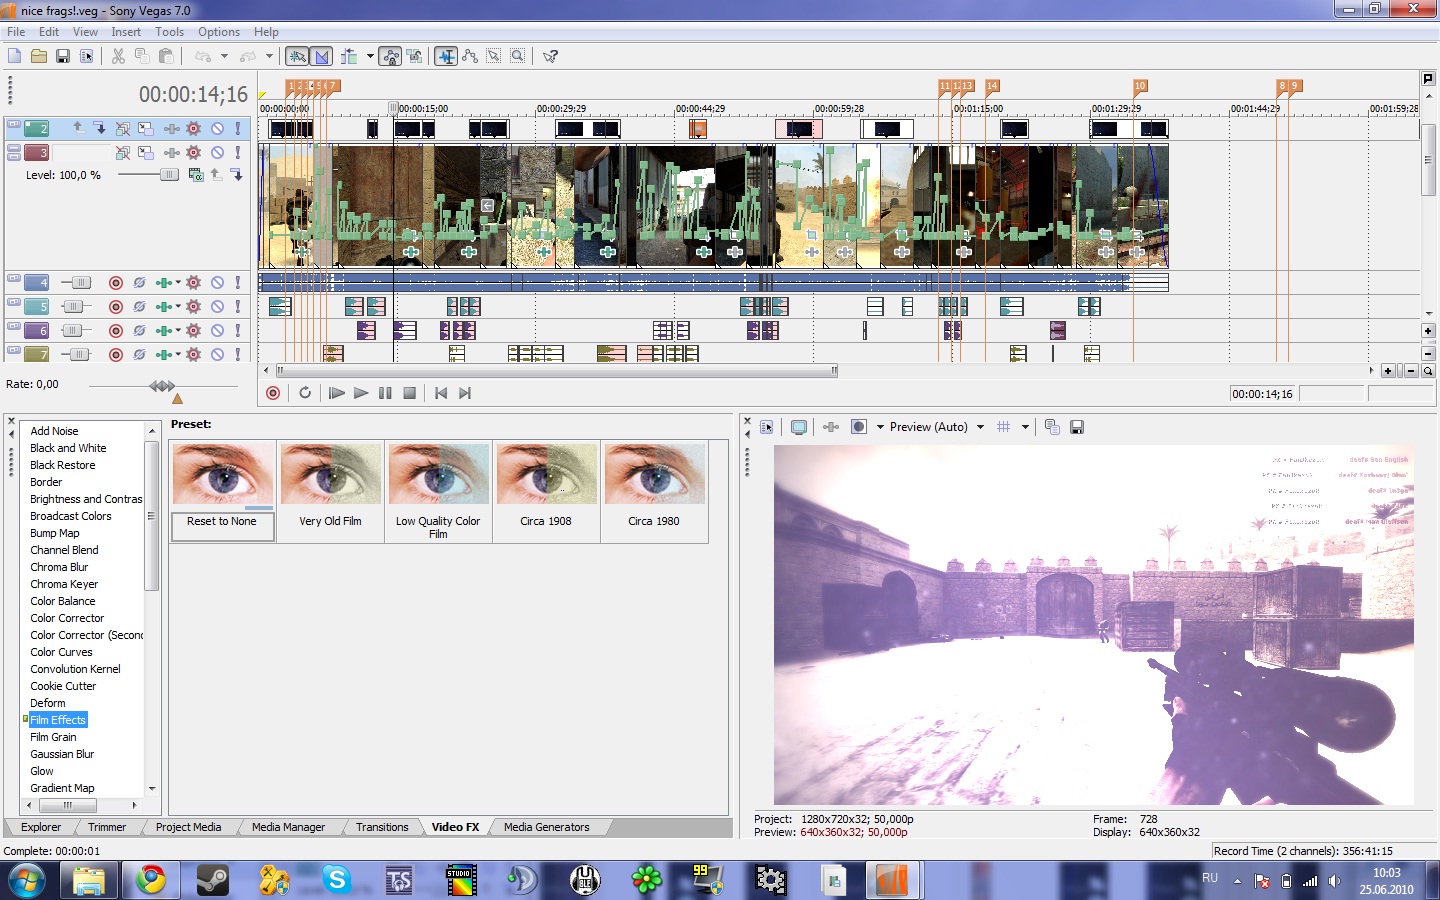Select the Cut scissors icon
The image size is (1440, 900).
pyautogui.click(x=118, y=56)
